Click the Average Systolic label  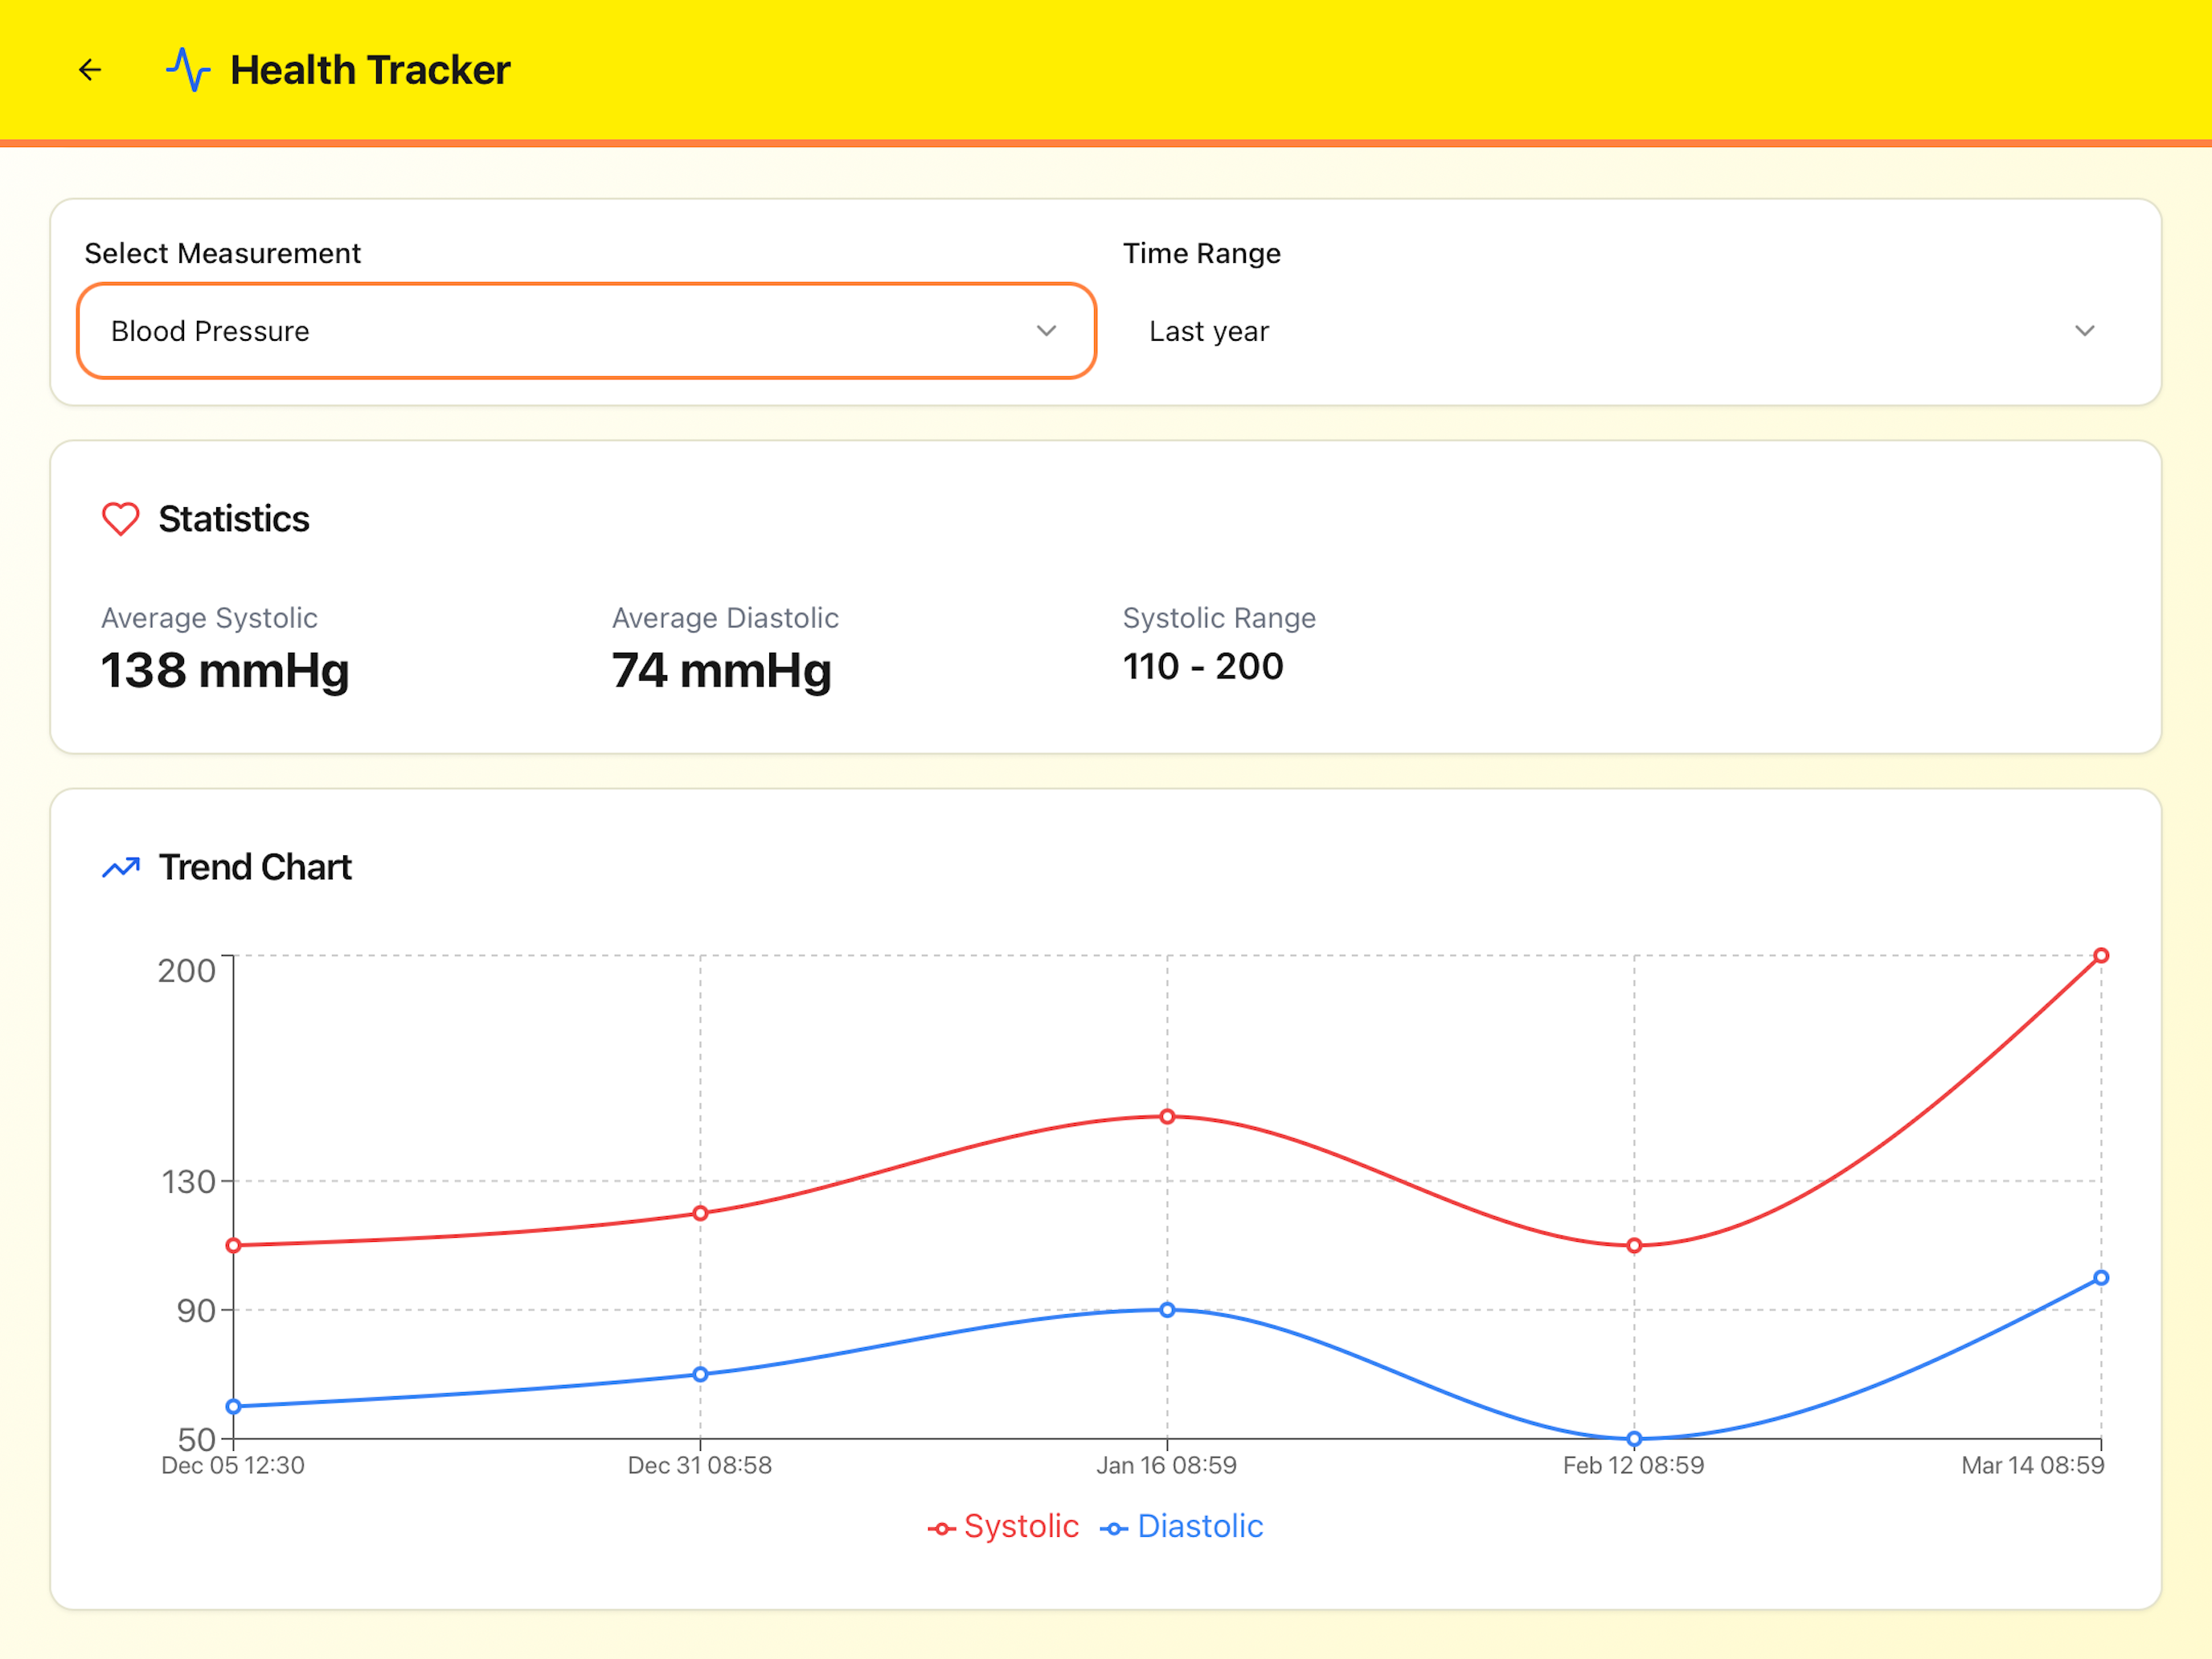[209, 618]
